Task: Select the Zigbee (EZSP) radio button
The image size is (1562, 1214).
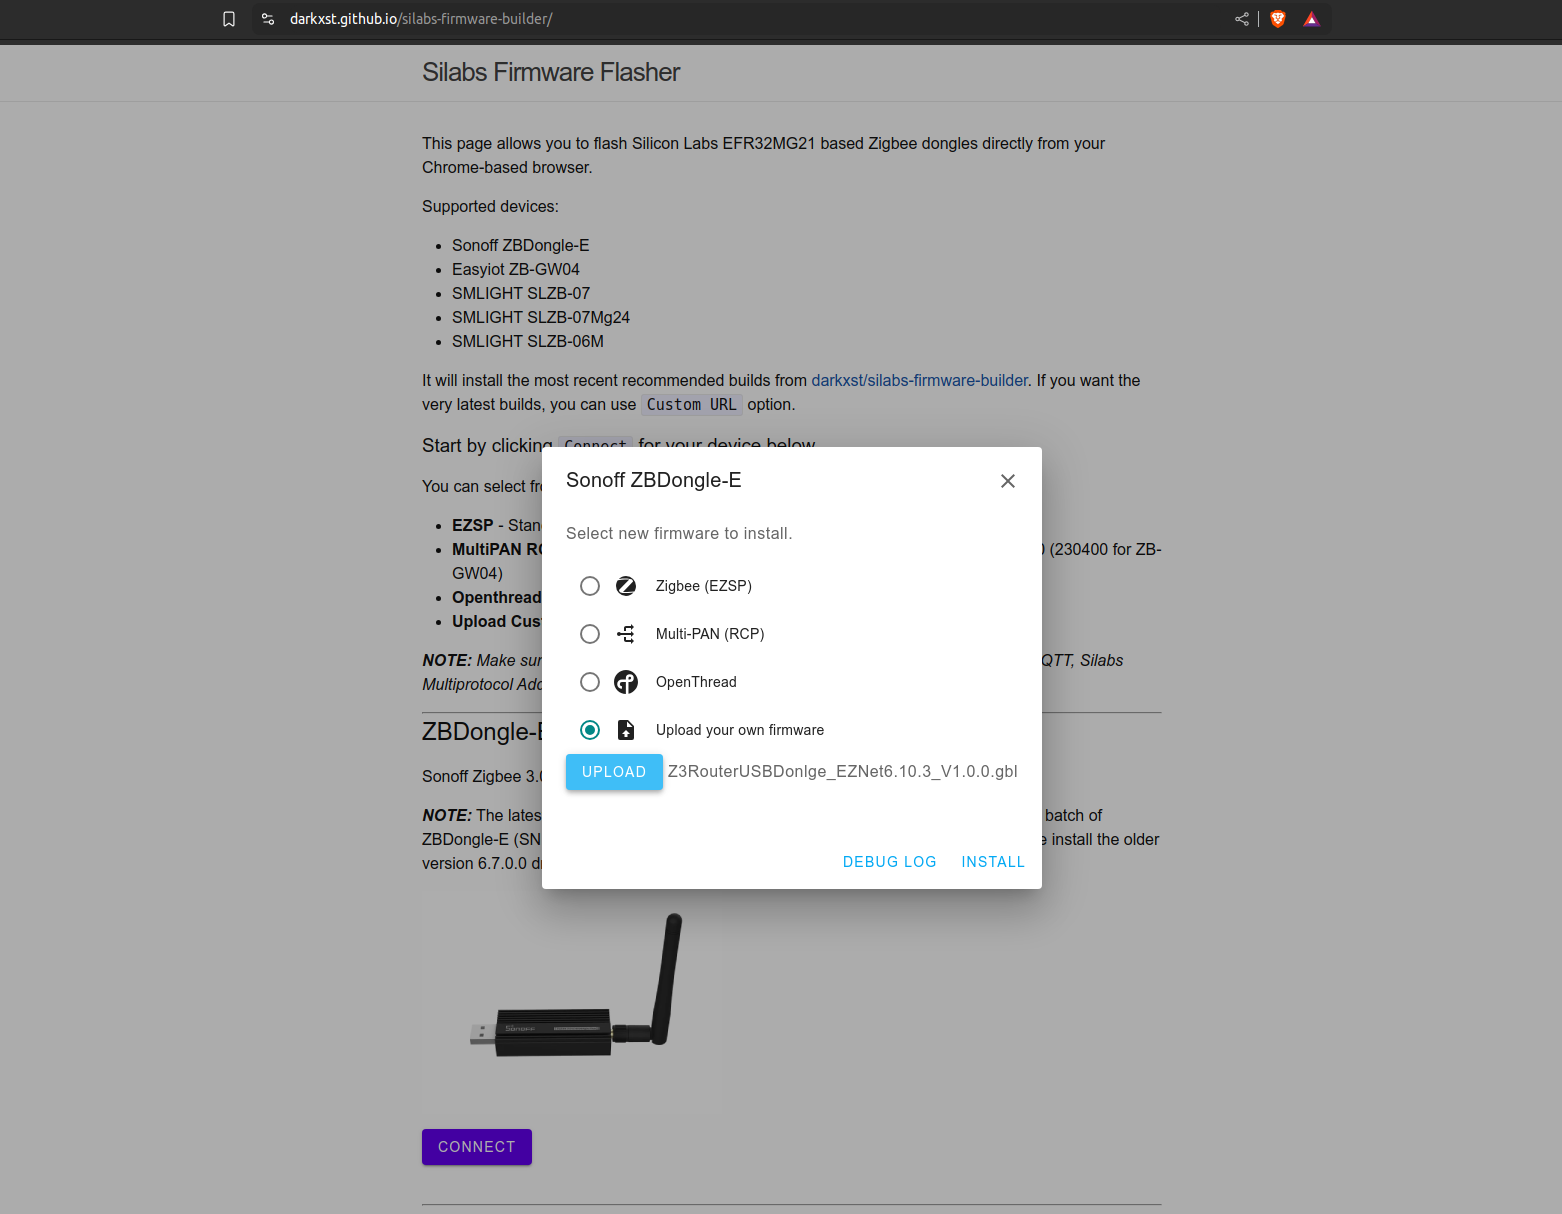Action: (590, 586)
